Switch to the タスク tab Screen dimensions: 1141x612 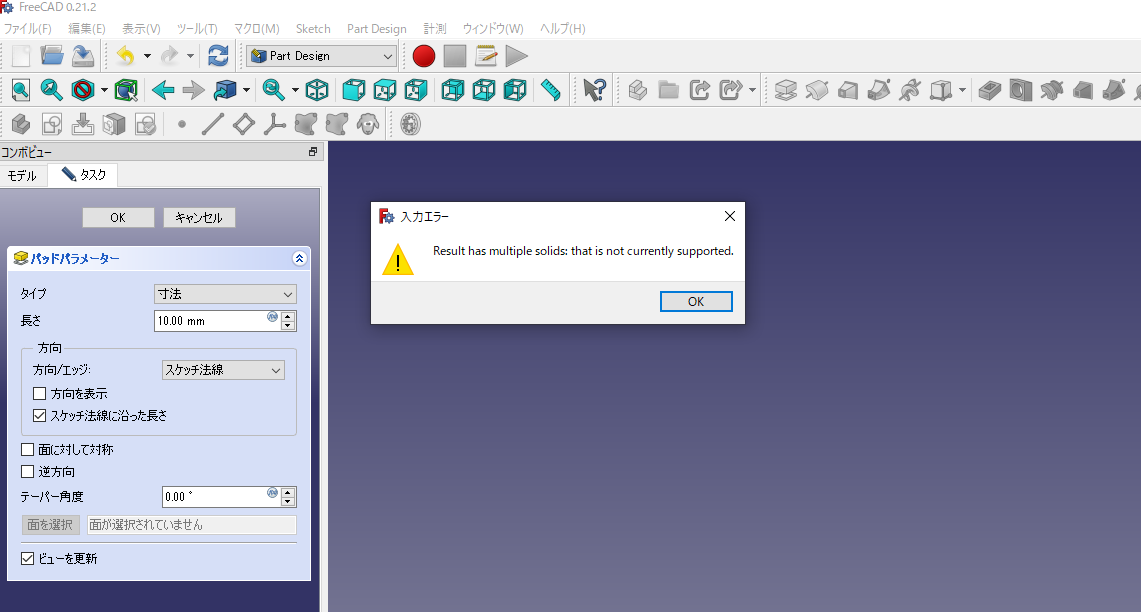[83, 175]
